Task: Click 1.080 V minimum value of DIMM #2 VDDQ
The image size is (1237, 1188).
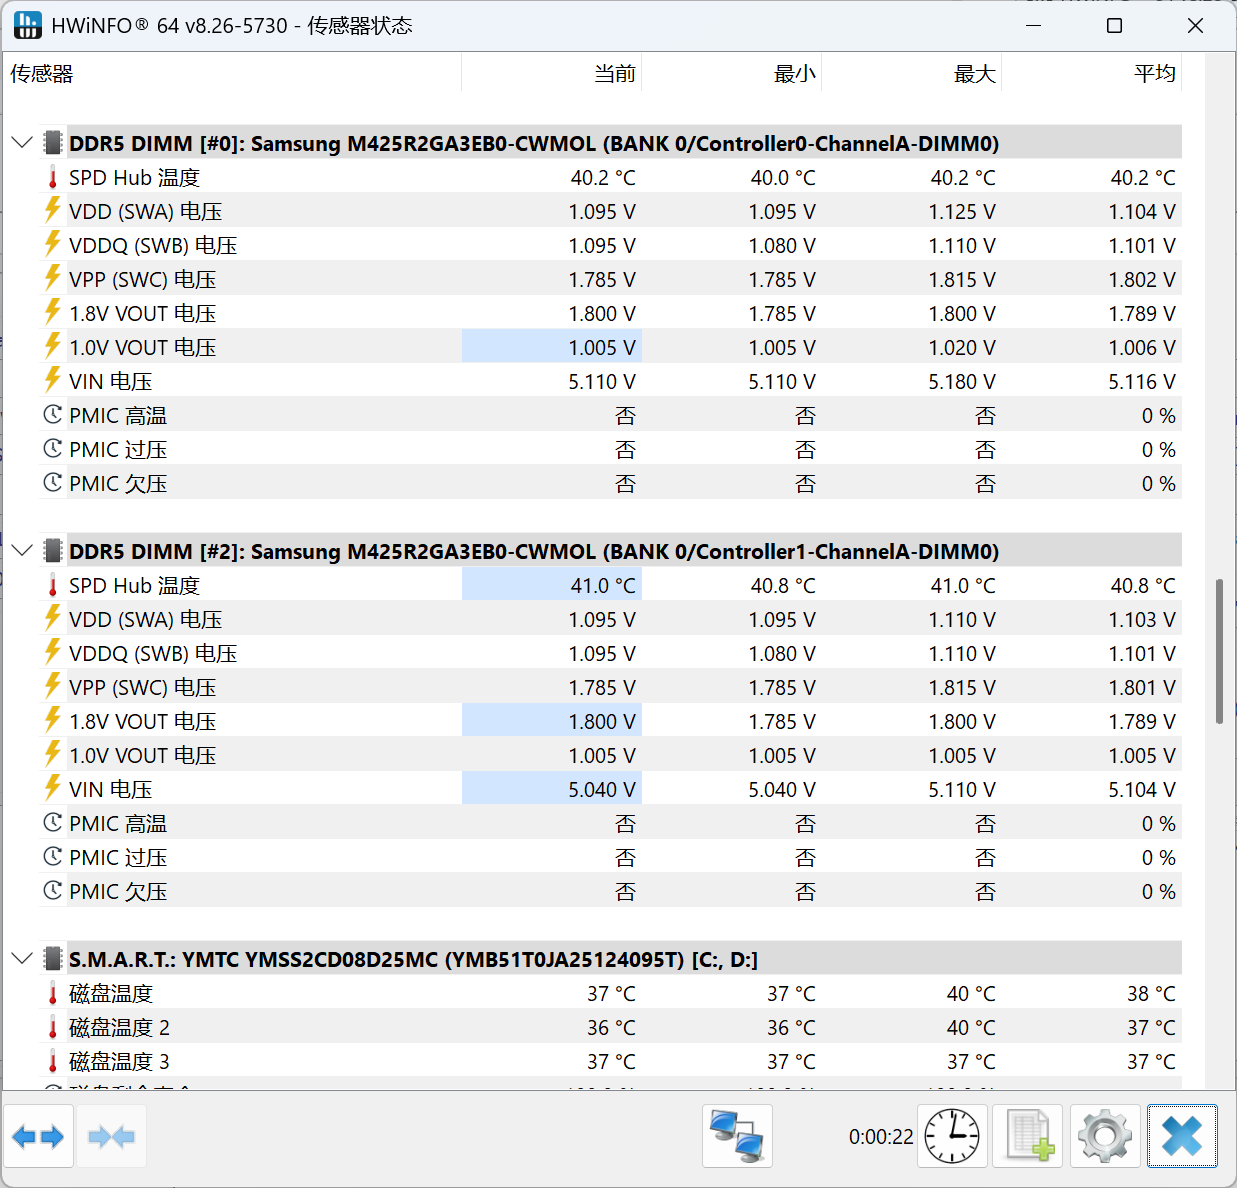Action: pyautogui.click(x=782, y=653)
